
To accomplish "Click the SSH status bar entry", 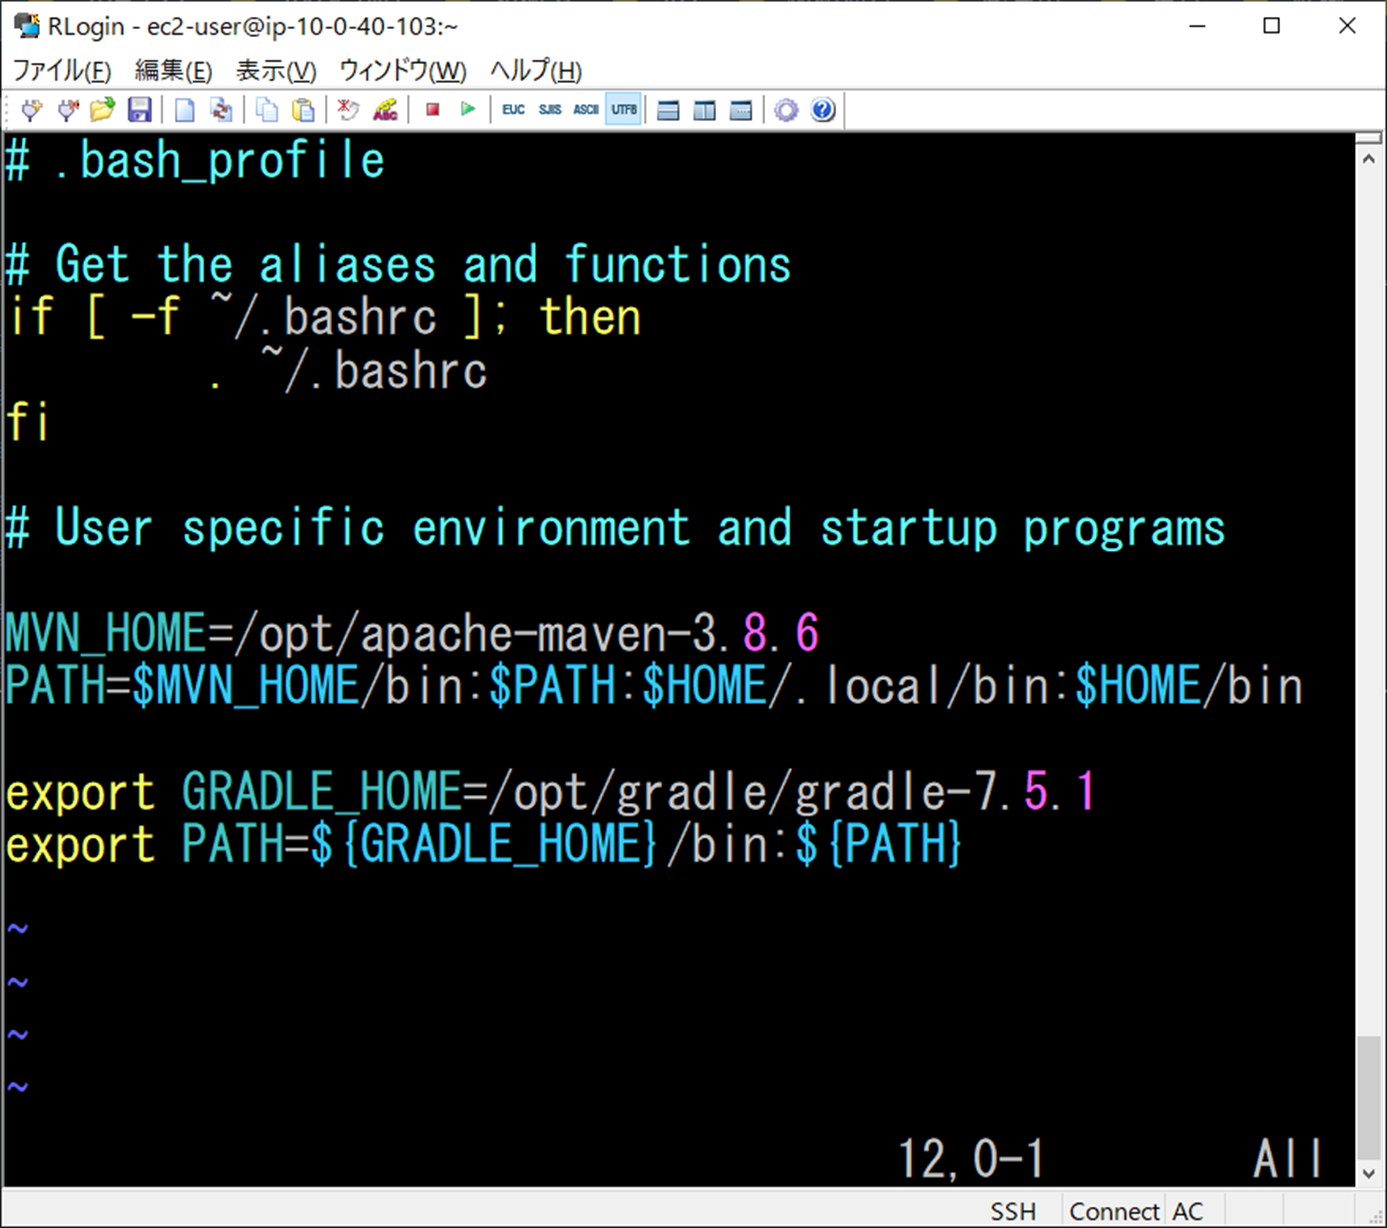I will click(1014, 1211).
